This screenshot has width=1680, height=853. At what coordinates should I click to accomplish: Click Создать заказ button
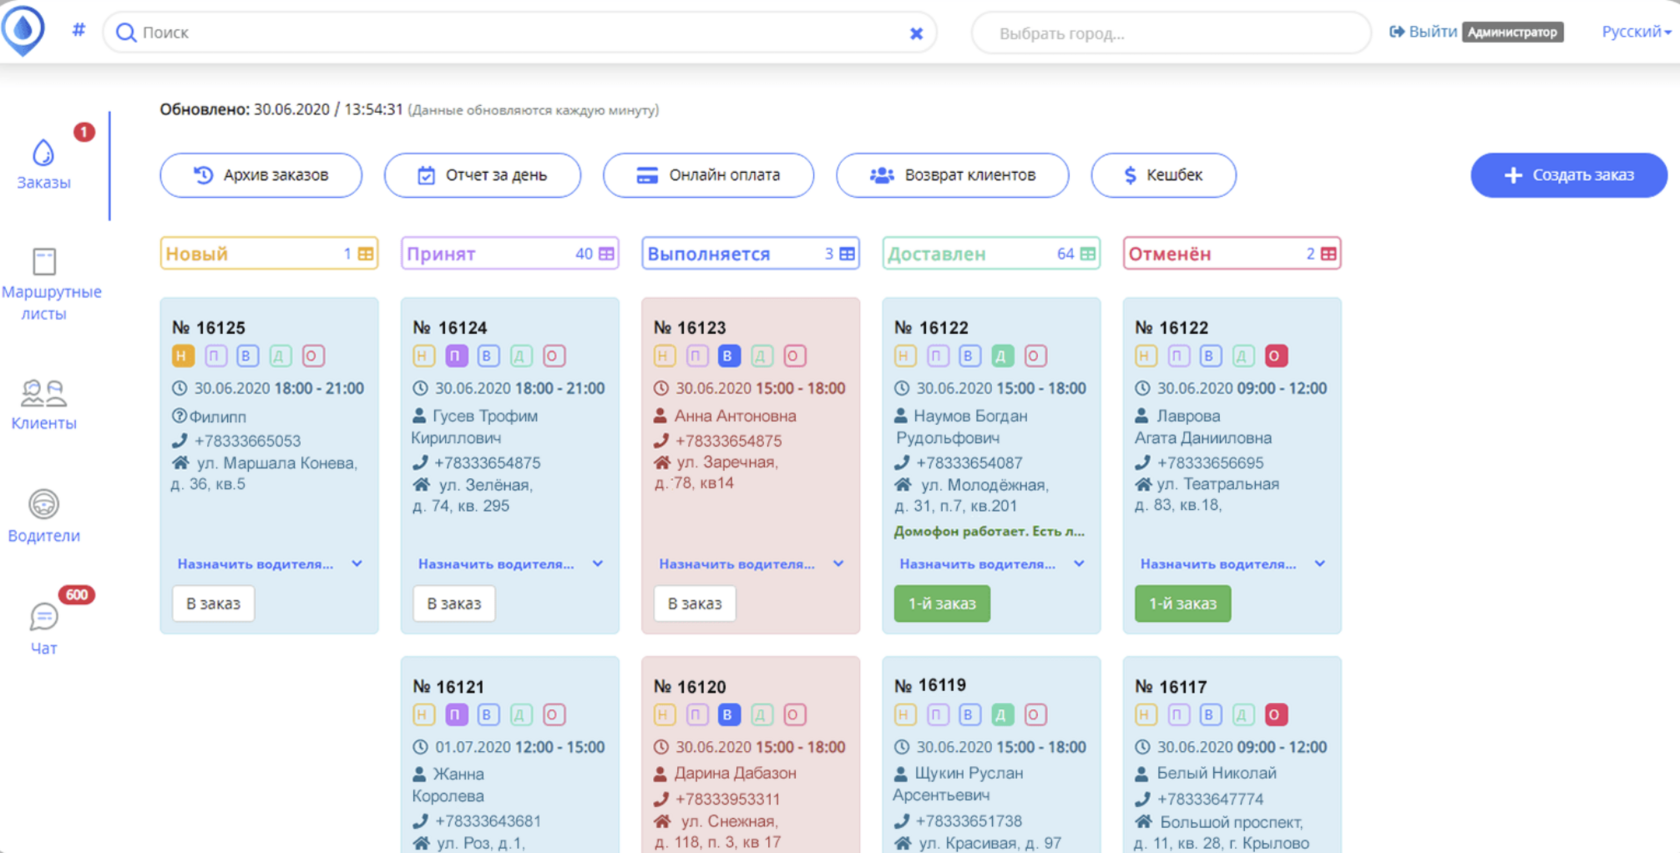(1568, 175)
